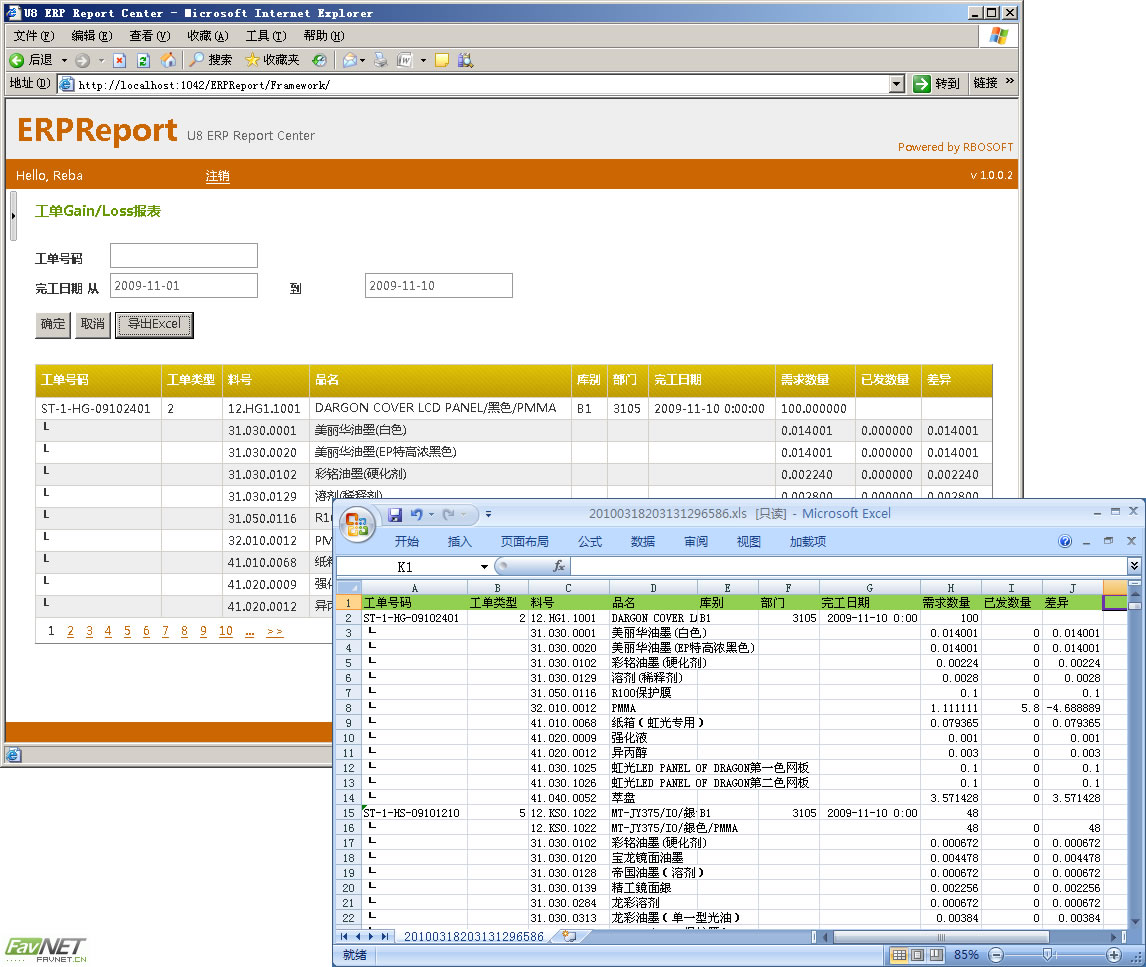The image size is (1146, 967).
Task: Open Excel 插入 ribbon tab
Action: click(460, 542)
